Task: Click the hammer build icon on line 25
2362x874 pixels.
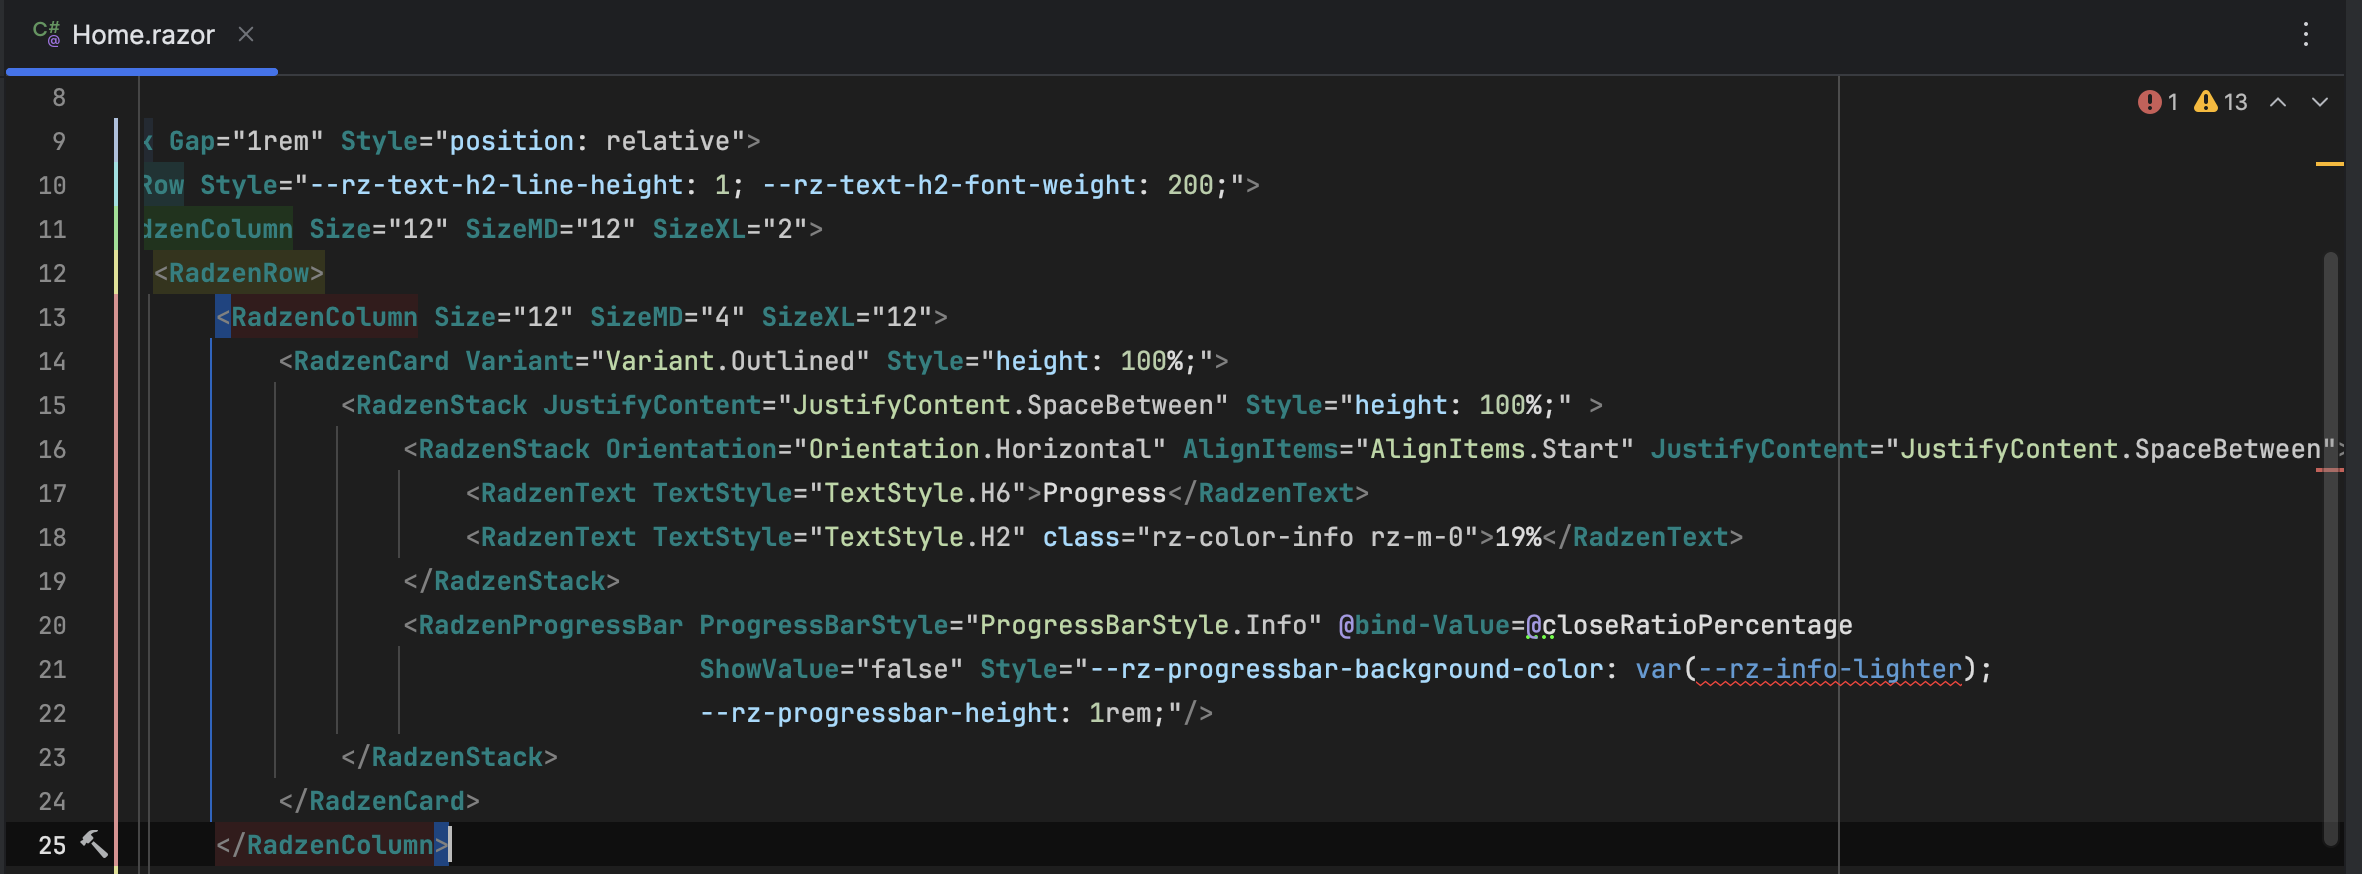Action: point(94,844)
